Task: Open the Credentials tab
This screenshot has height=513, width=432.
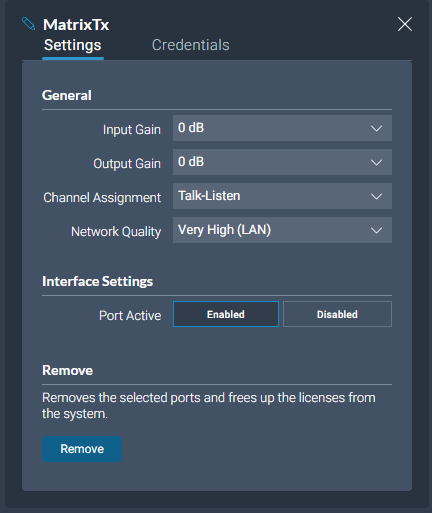Action: [191, 45]
